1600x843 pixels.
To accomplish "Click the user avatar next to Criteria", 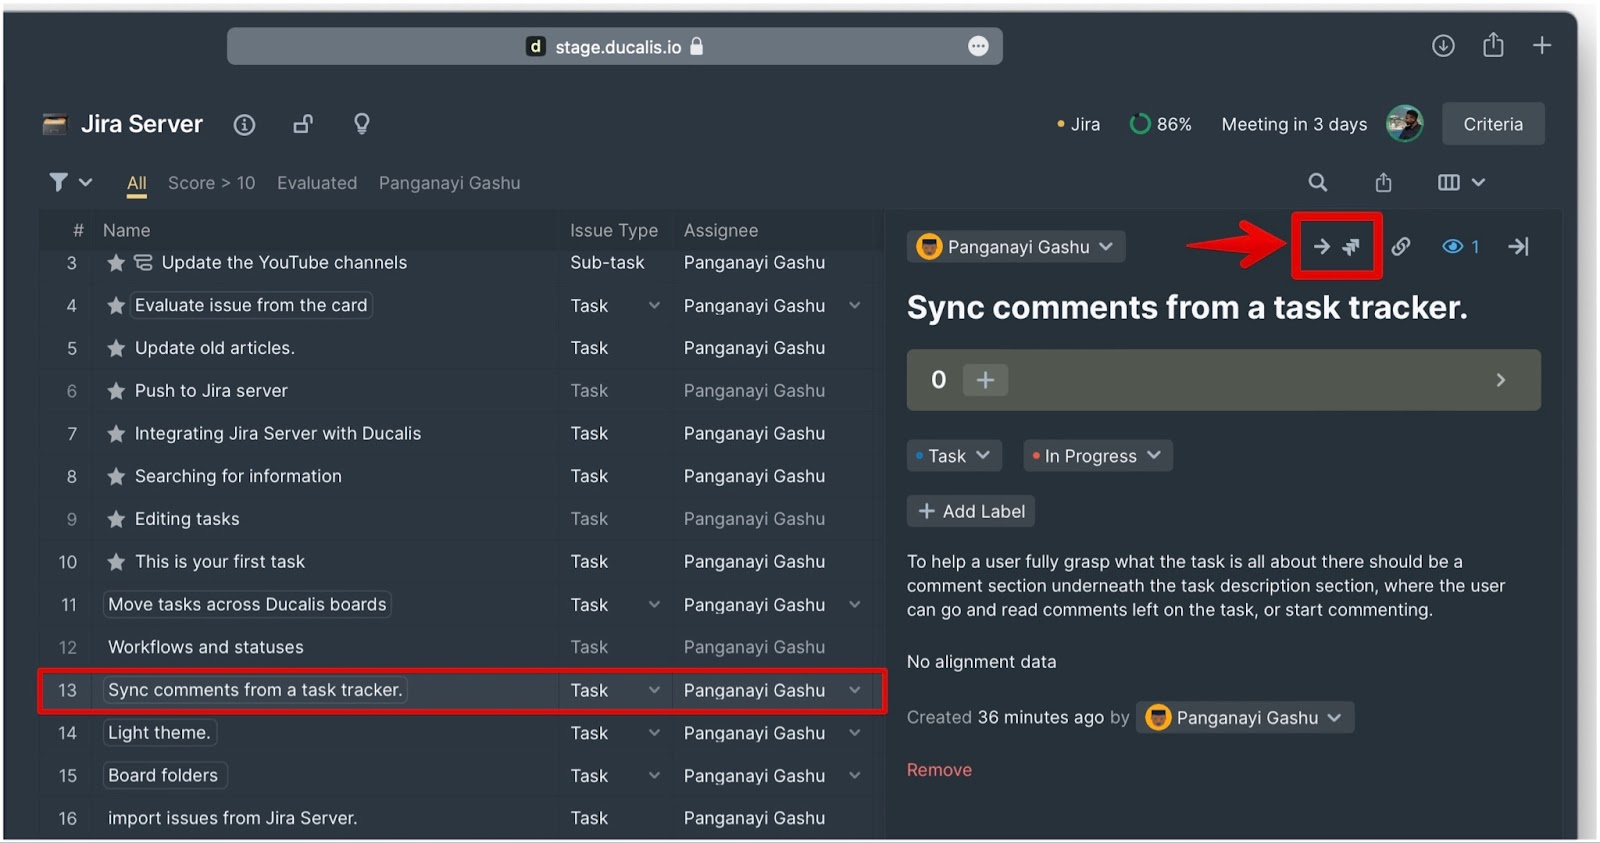I will click(1405, 124).
